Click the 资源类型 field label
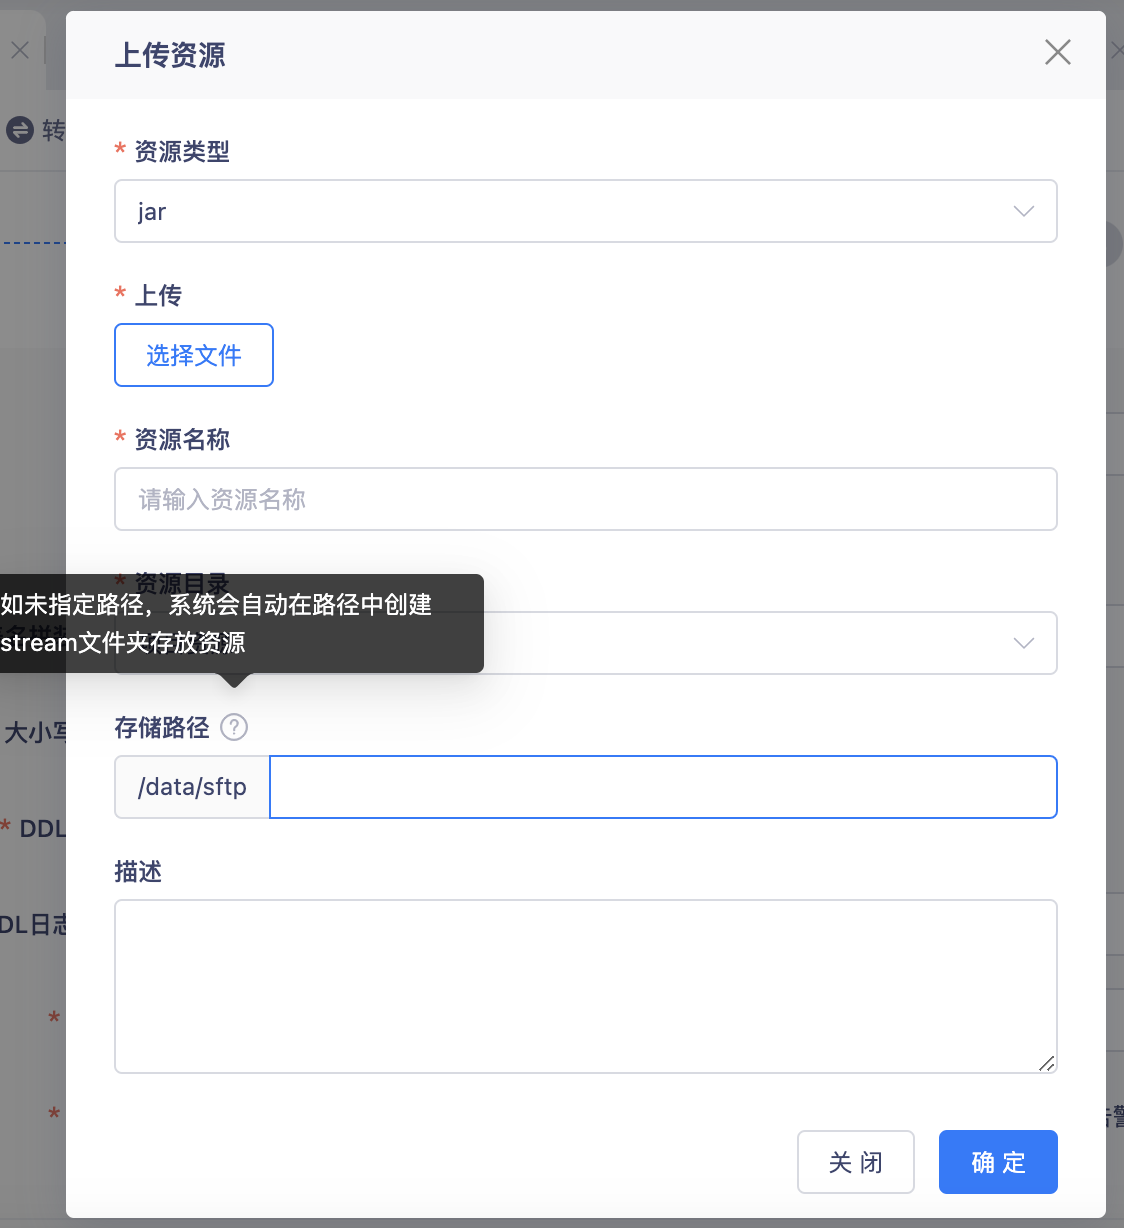The width and height of the screenshot is (1124, 1228). tap(182, 151)
